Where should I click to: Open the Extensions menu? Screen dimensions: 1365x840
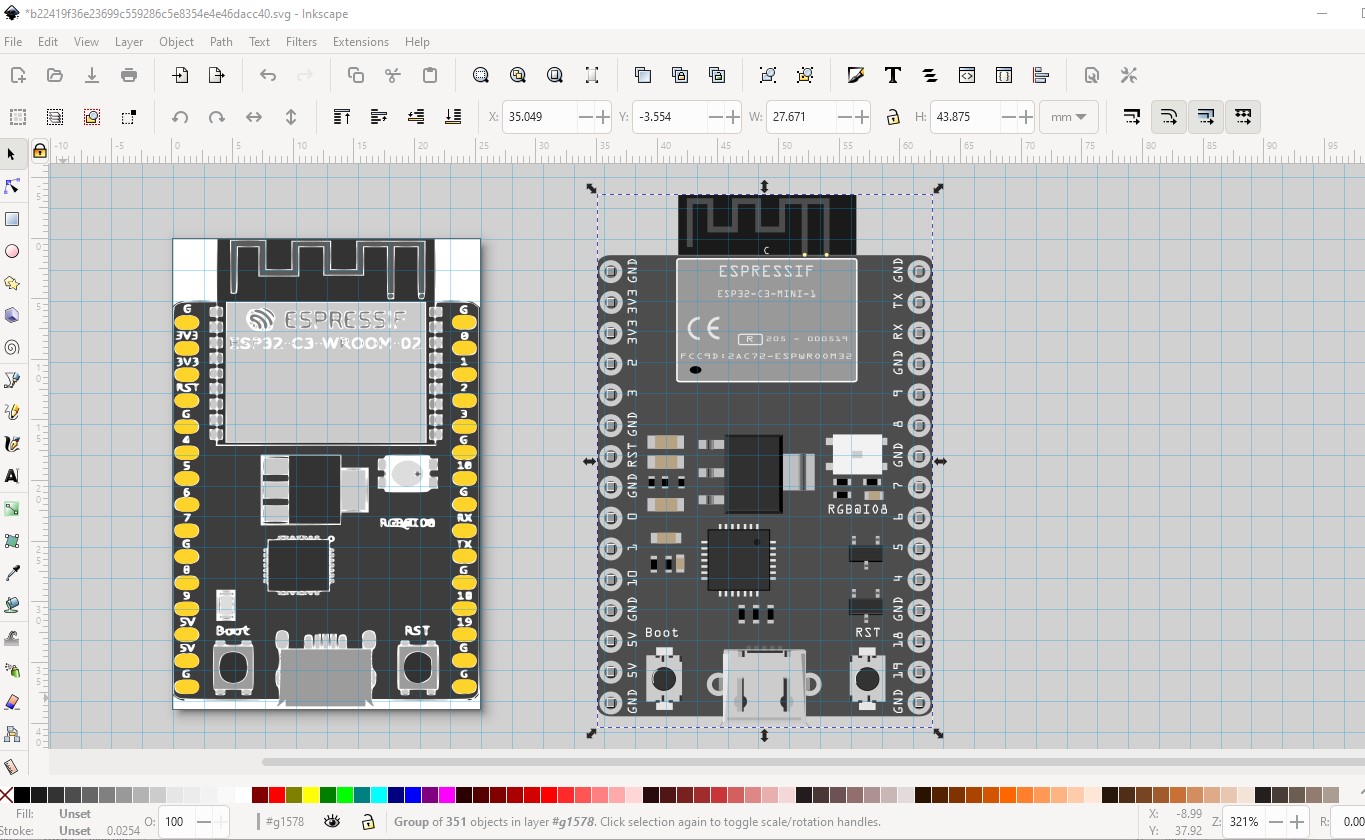click(361, 42)
